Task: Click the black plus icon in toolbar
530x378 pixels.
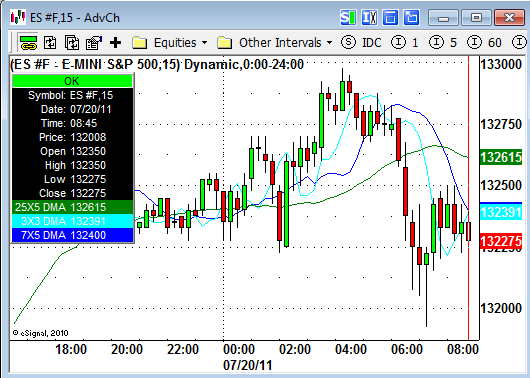Action: point(116,43)
